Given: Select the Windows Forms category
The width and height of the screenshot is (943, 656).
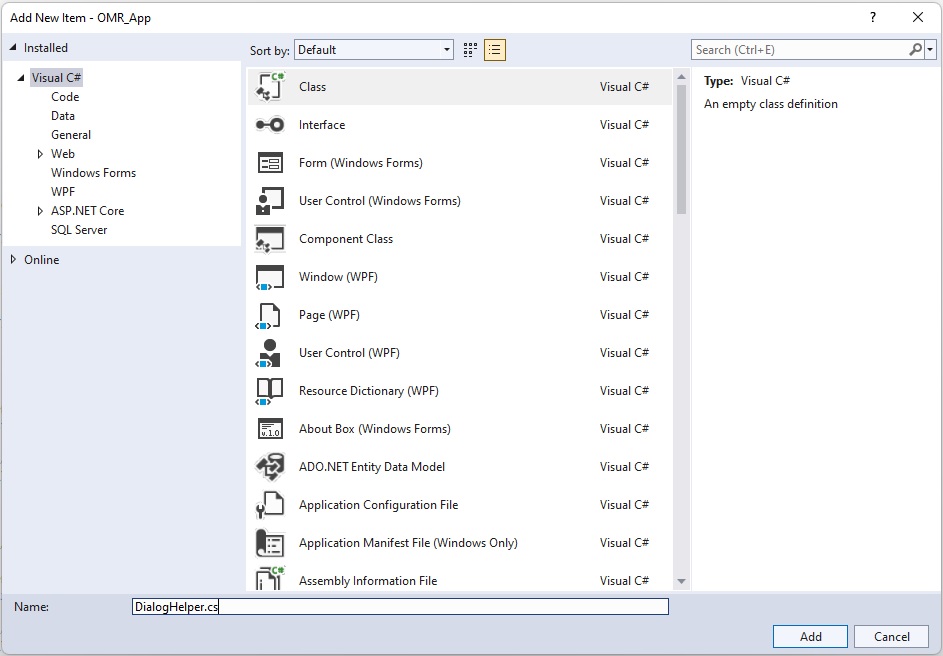Looking at the screenshot, I should [93, 173].
